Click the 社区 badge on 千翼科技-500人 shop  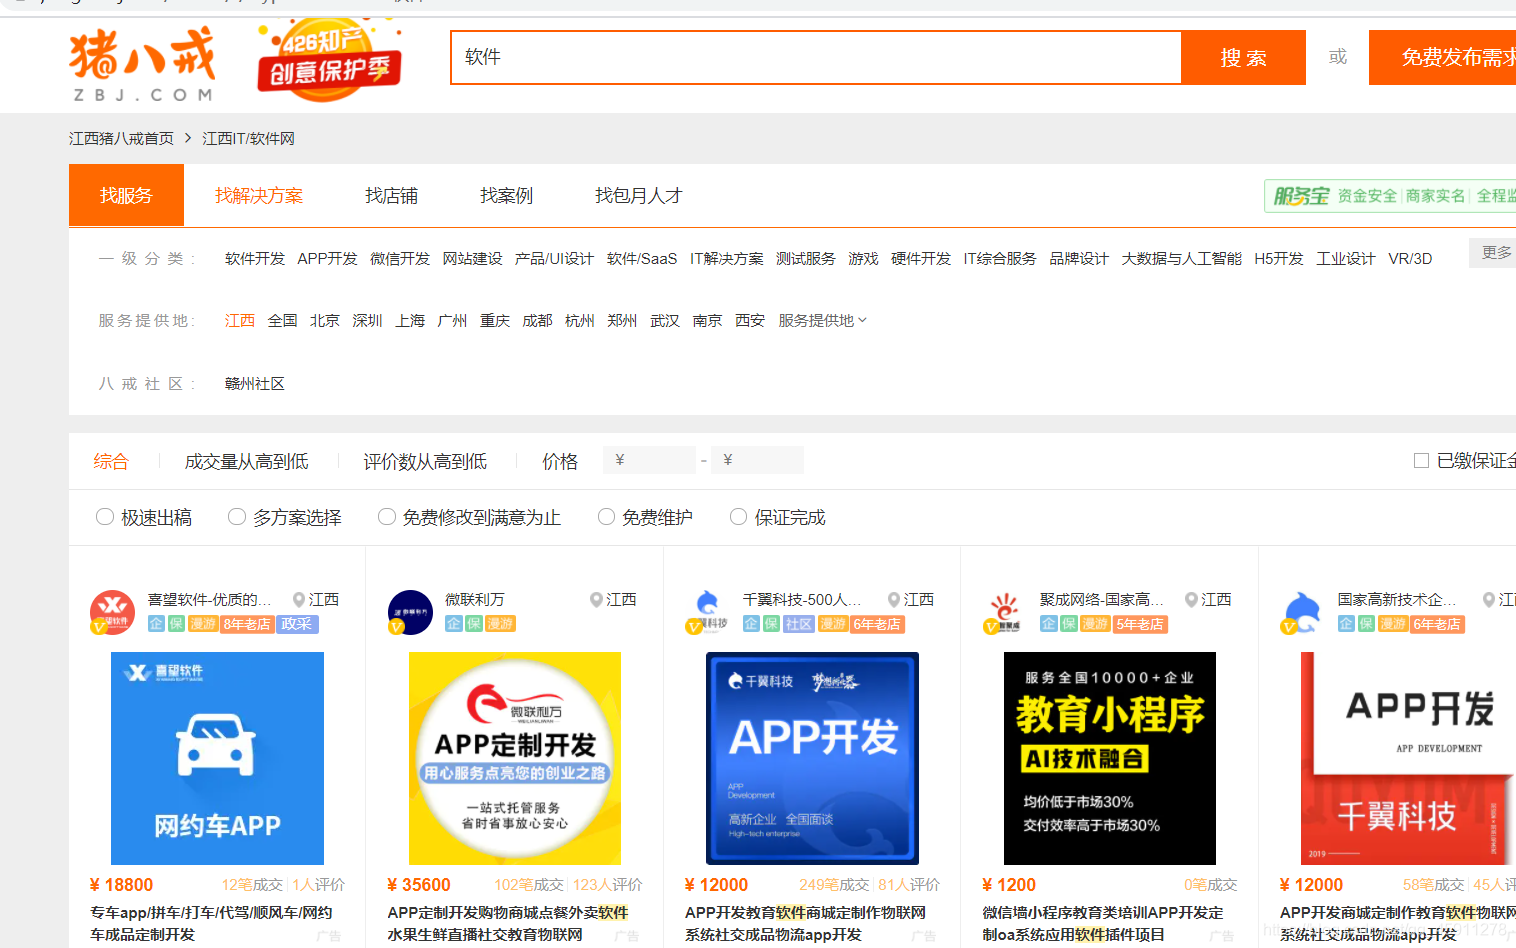[x=799, y=624]
